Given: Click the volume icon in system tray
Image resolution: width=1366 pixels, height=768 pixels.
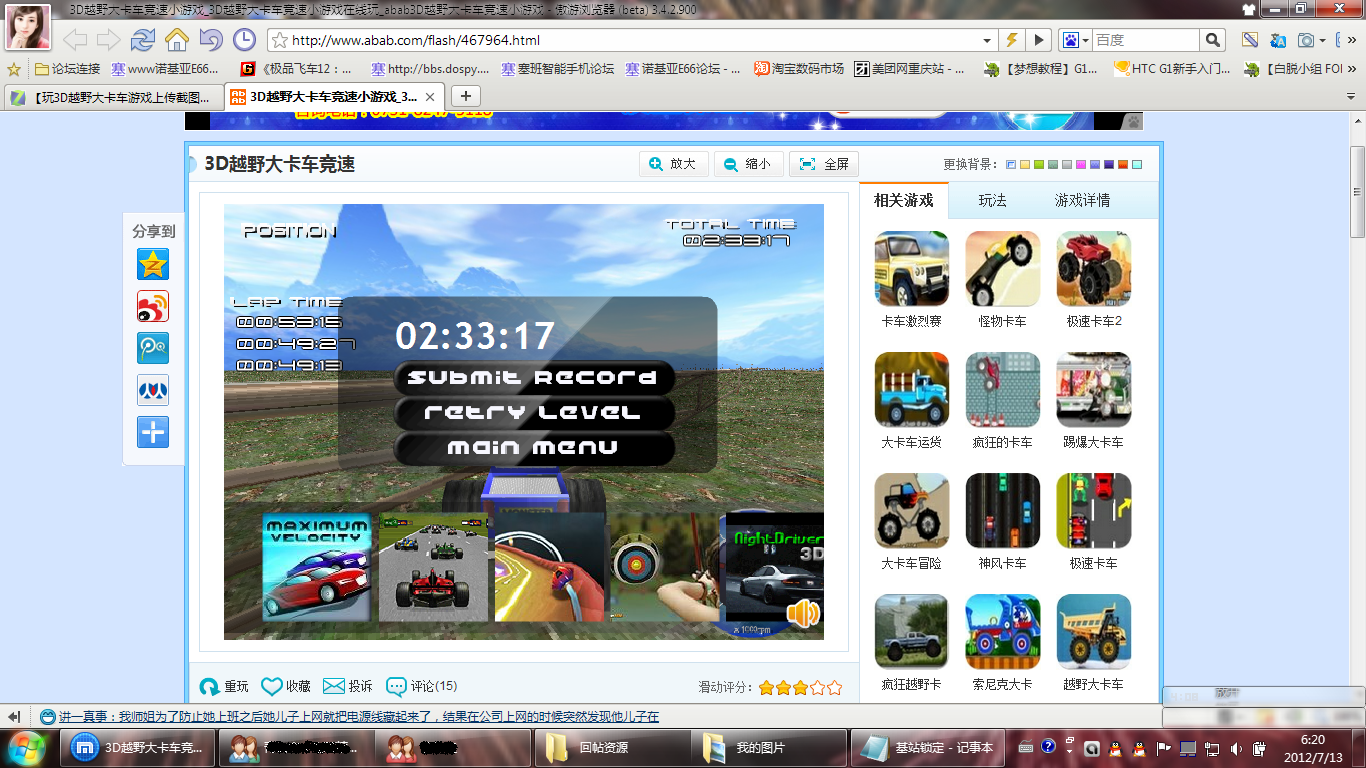Looking at the screenshot, I should [x=1236, y=748].
